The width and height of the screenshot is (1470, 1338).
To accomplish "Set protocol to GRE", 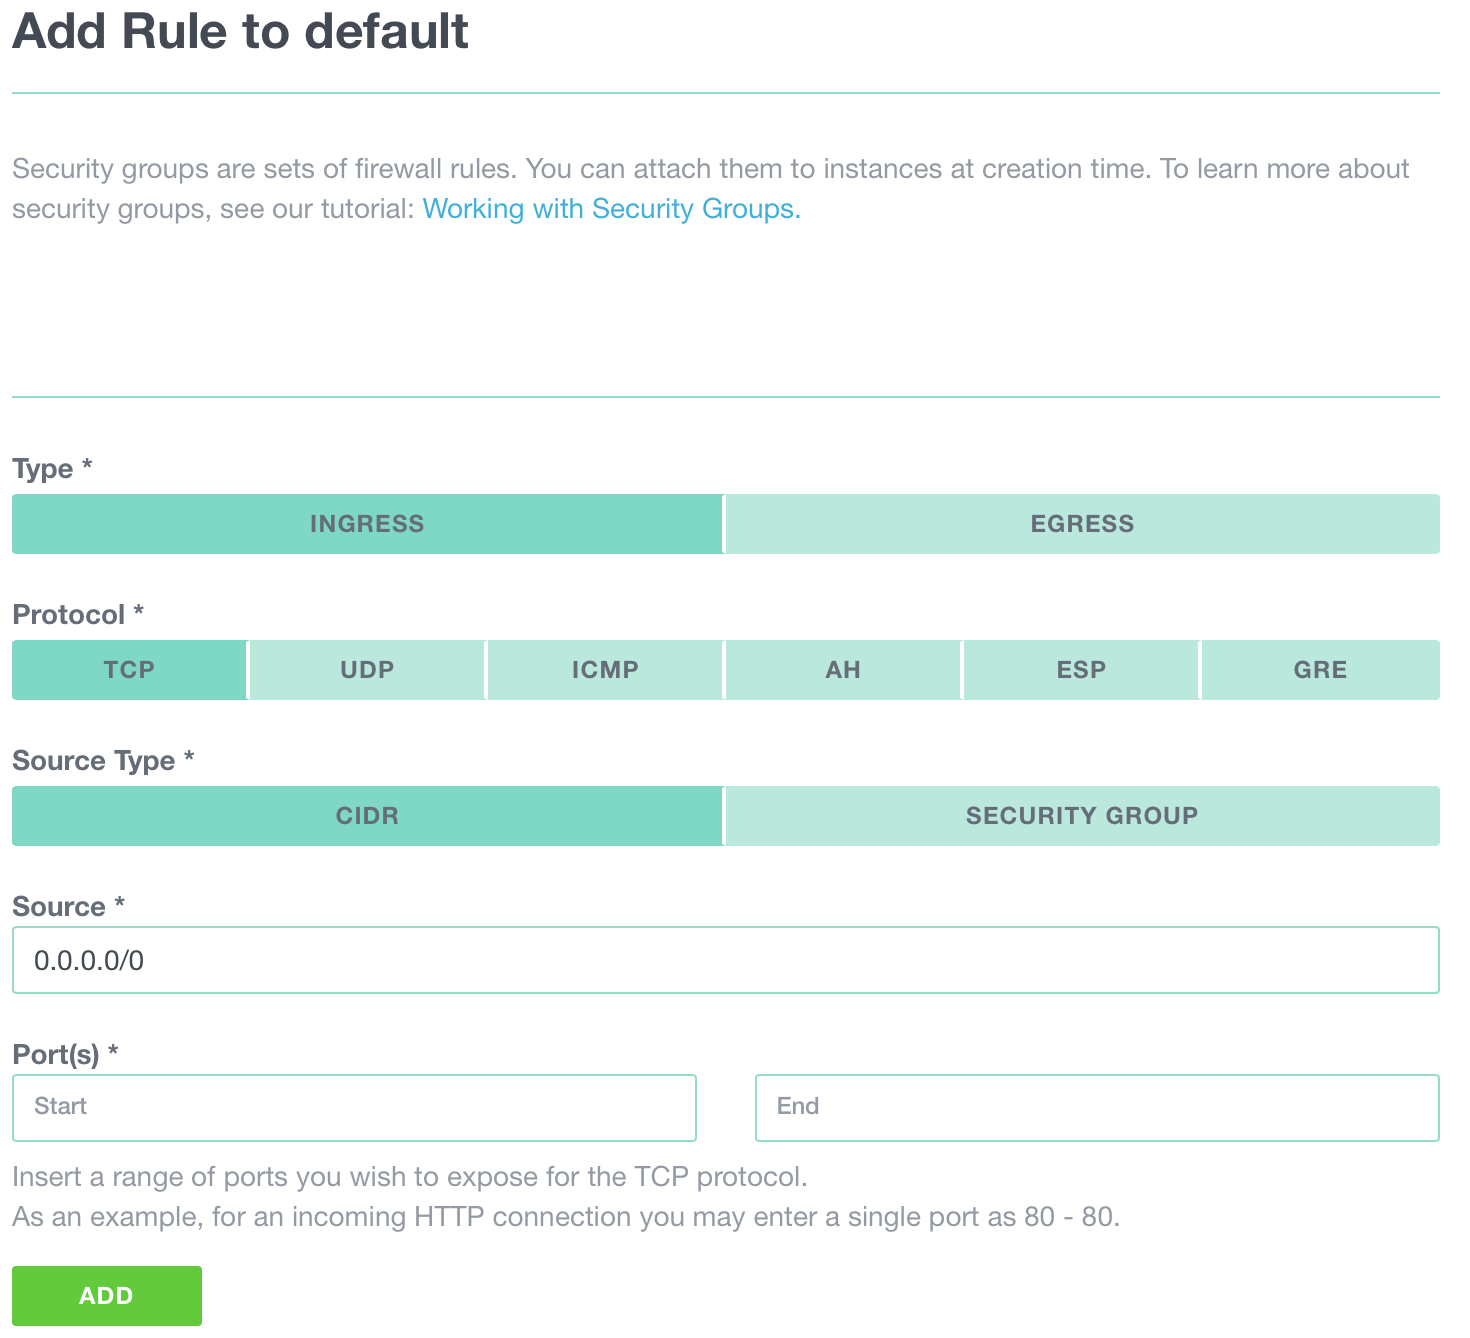I will click(x=1320, y=670).
